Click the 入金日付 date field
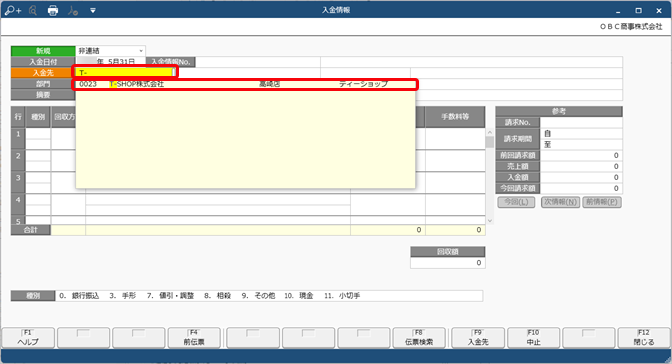Image resolution: width=672 pixels, height=364 pixels. [111, 62]
